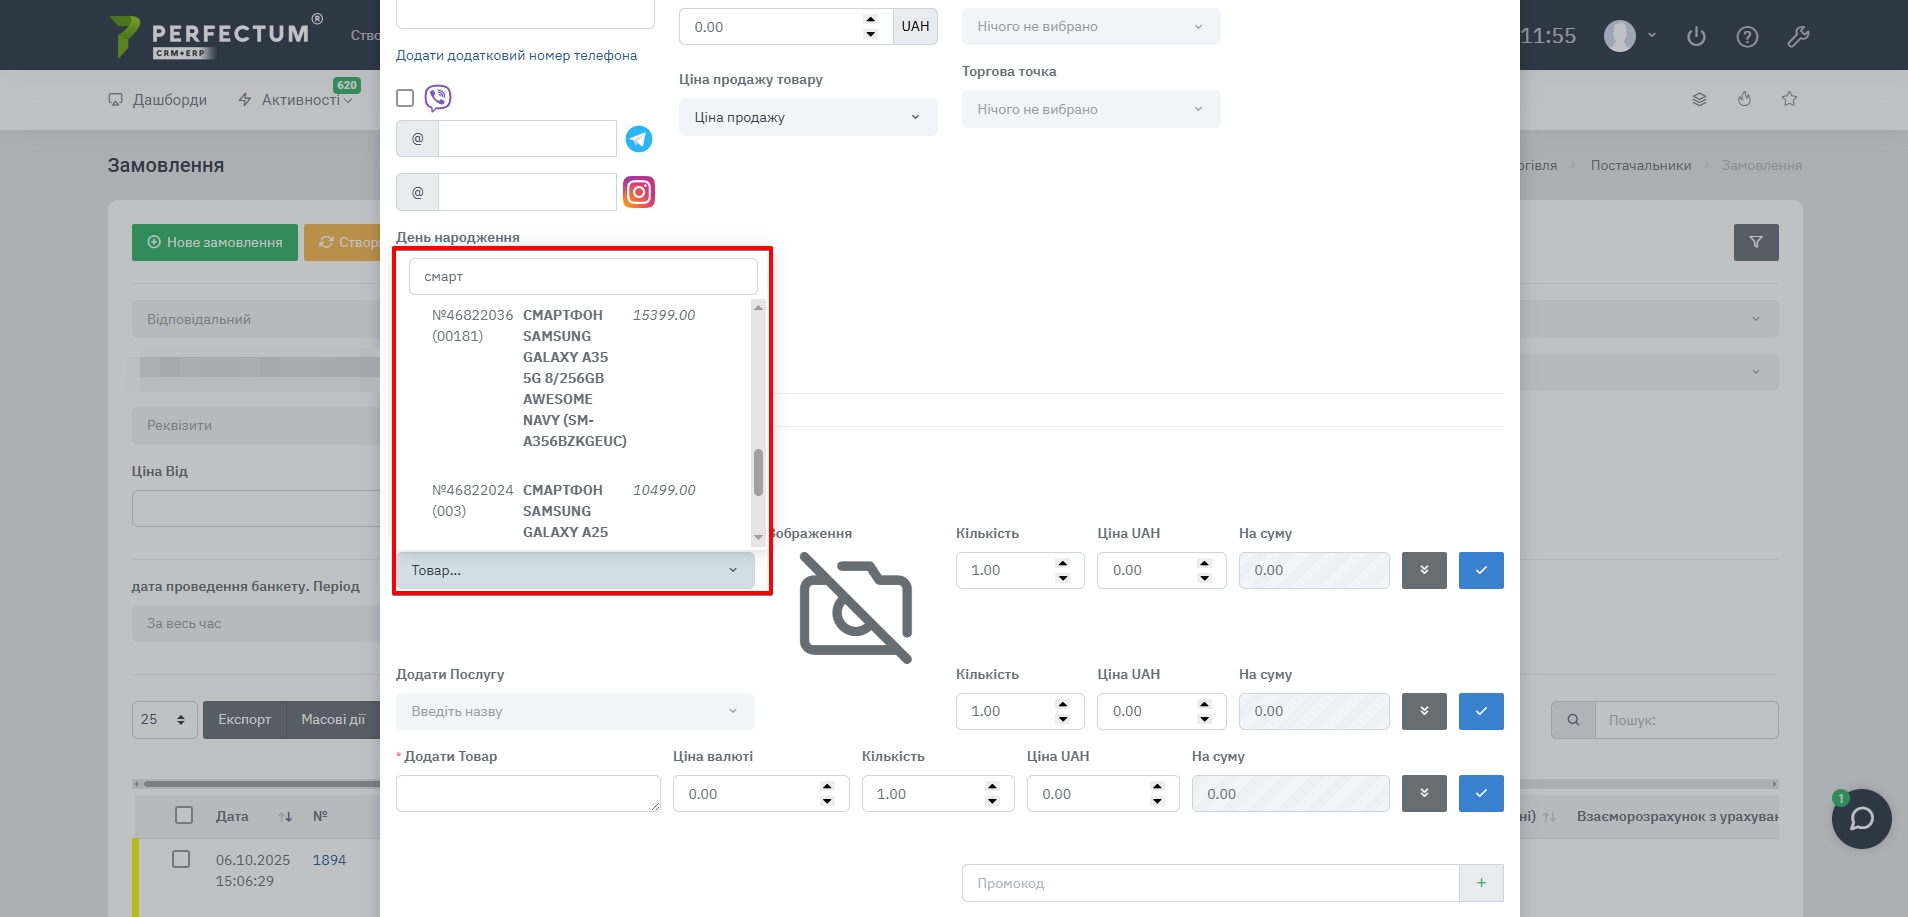
Task: Tick the Viber checkbox
Action: point(405,98)
